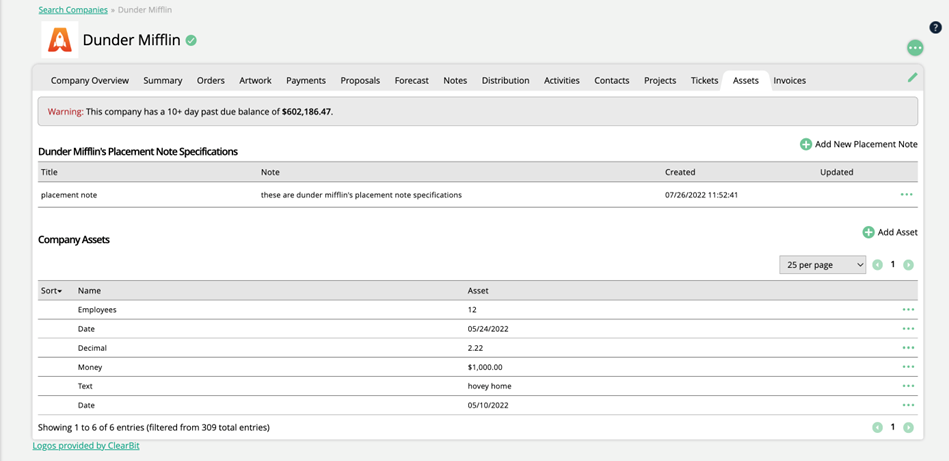The image size is (949, 461).
Task: Go to previous page using bottom arrow
Action: click(x=878, y=428)
